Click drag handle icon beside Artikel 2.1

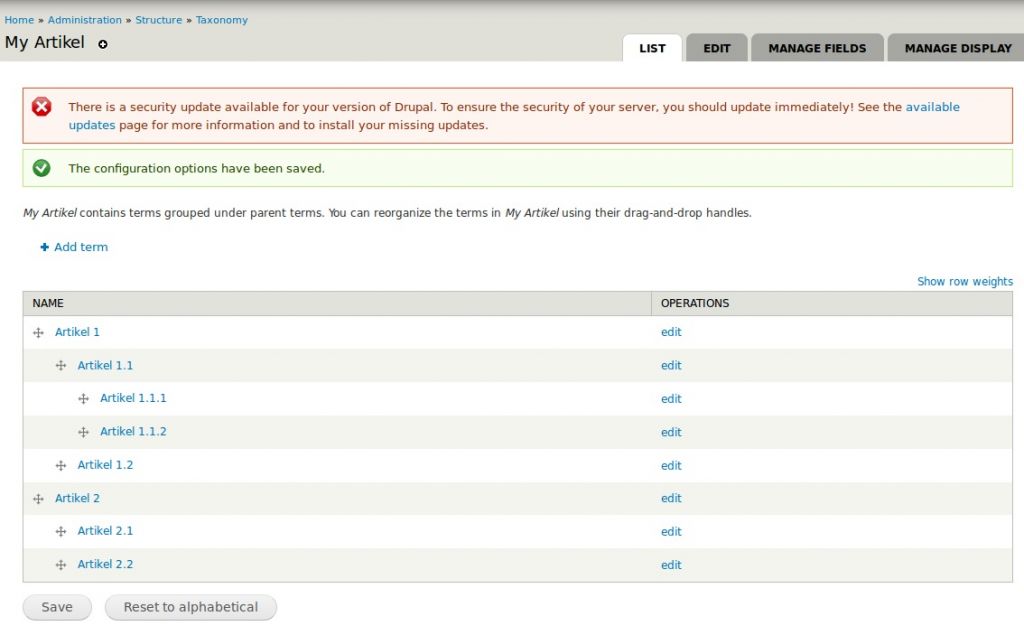click(61, 532)
